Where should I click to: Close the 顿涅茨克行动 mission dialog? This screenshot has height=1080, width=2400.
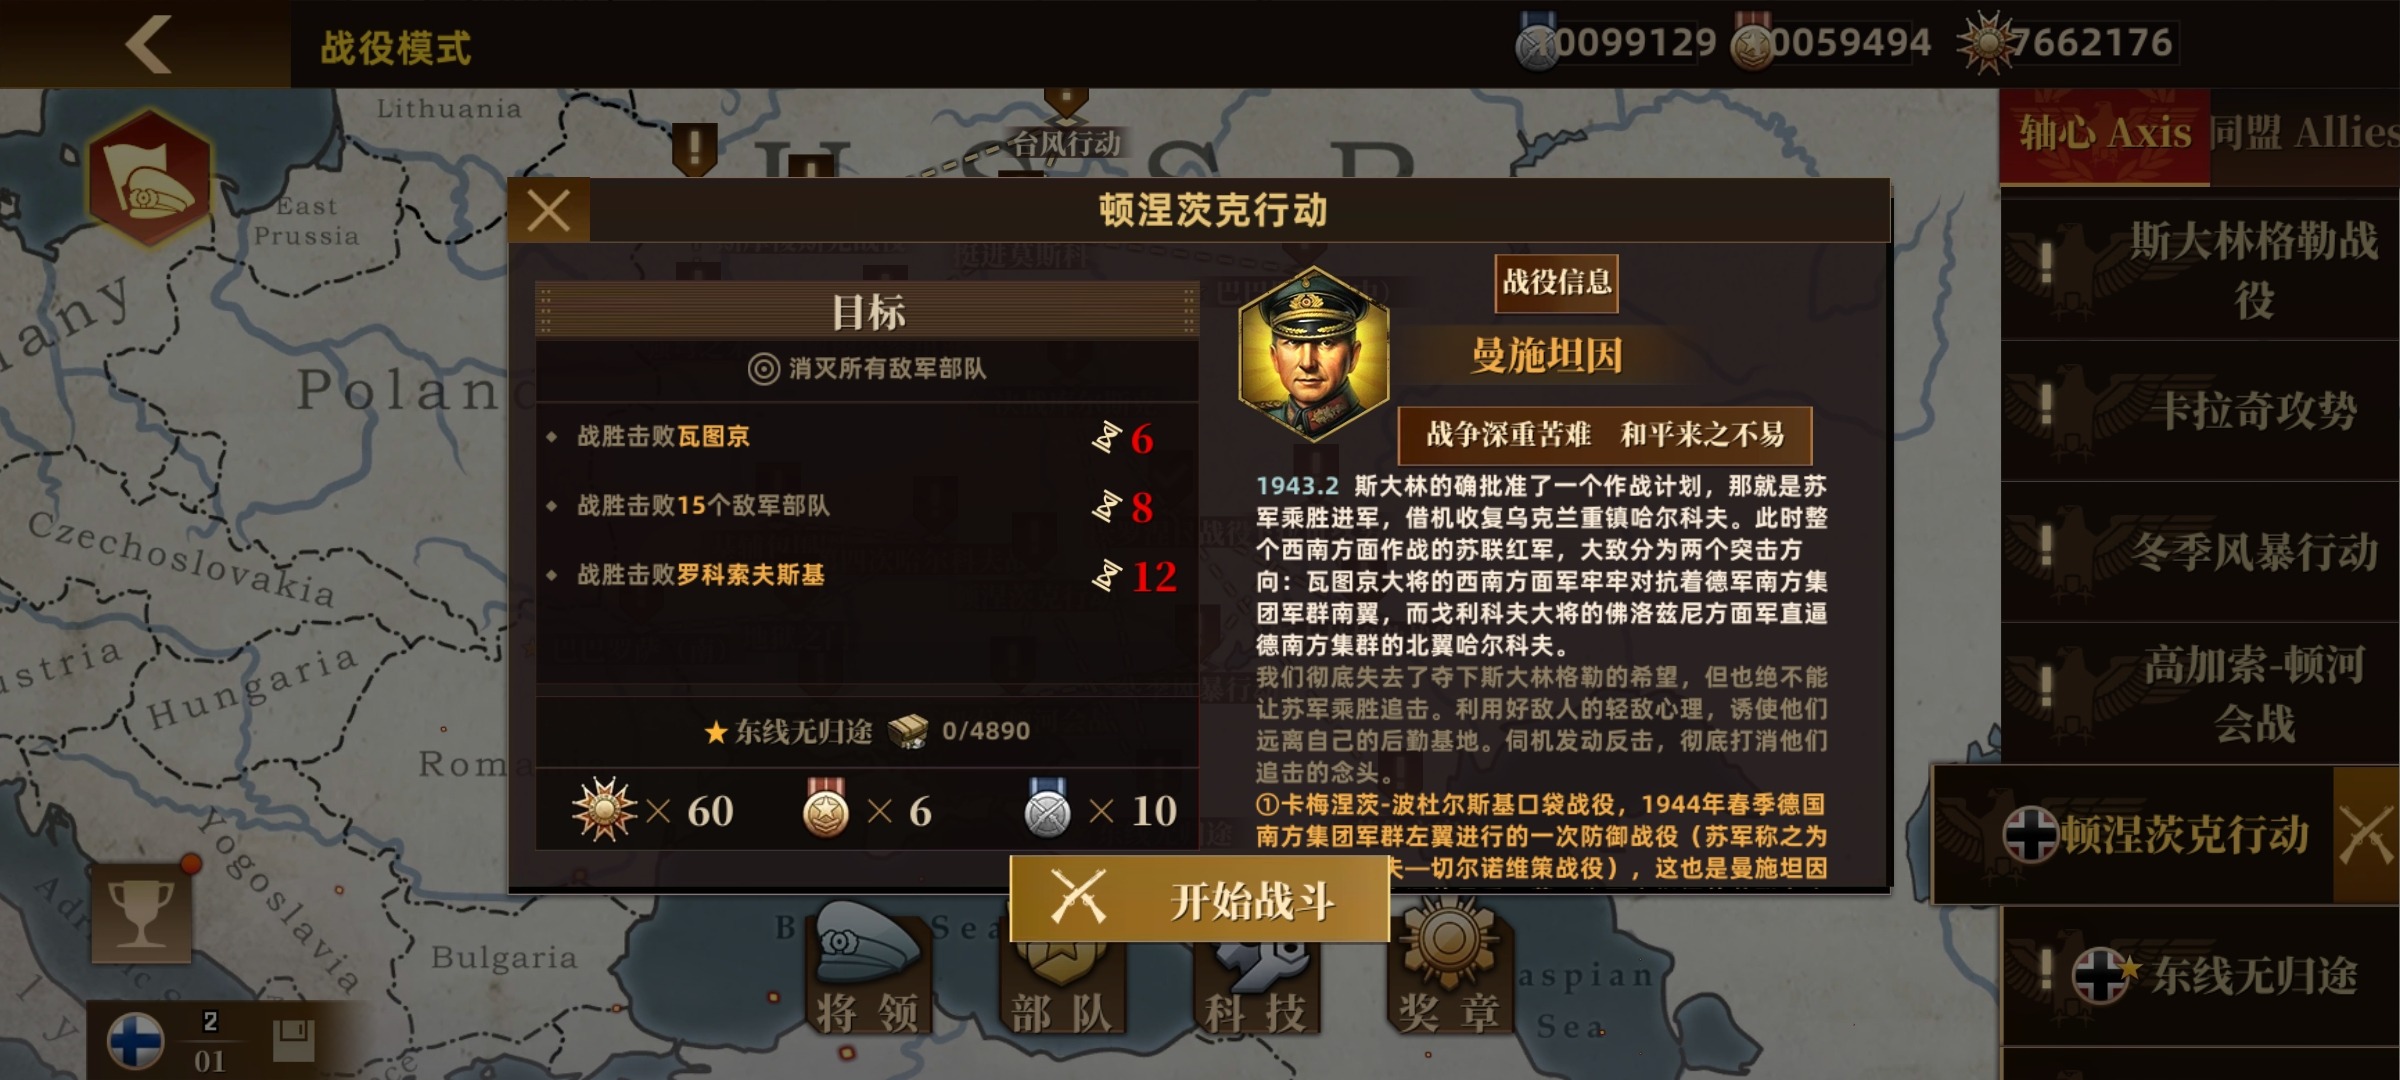click(x=549, y=211)
